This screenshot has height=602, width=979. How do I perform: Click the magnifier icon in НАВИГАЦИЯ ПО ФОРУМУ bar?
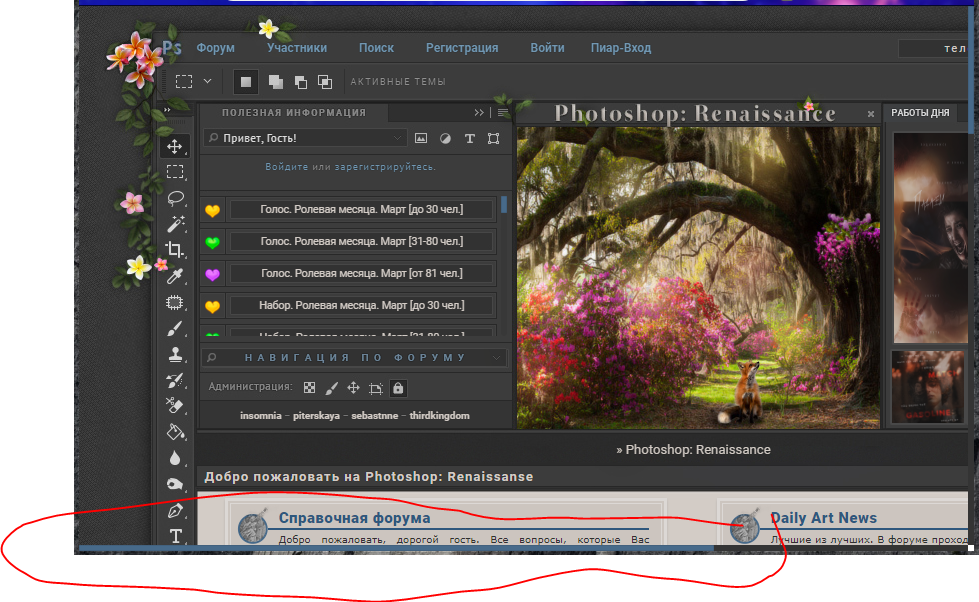212,357
